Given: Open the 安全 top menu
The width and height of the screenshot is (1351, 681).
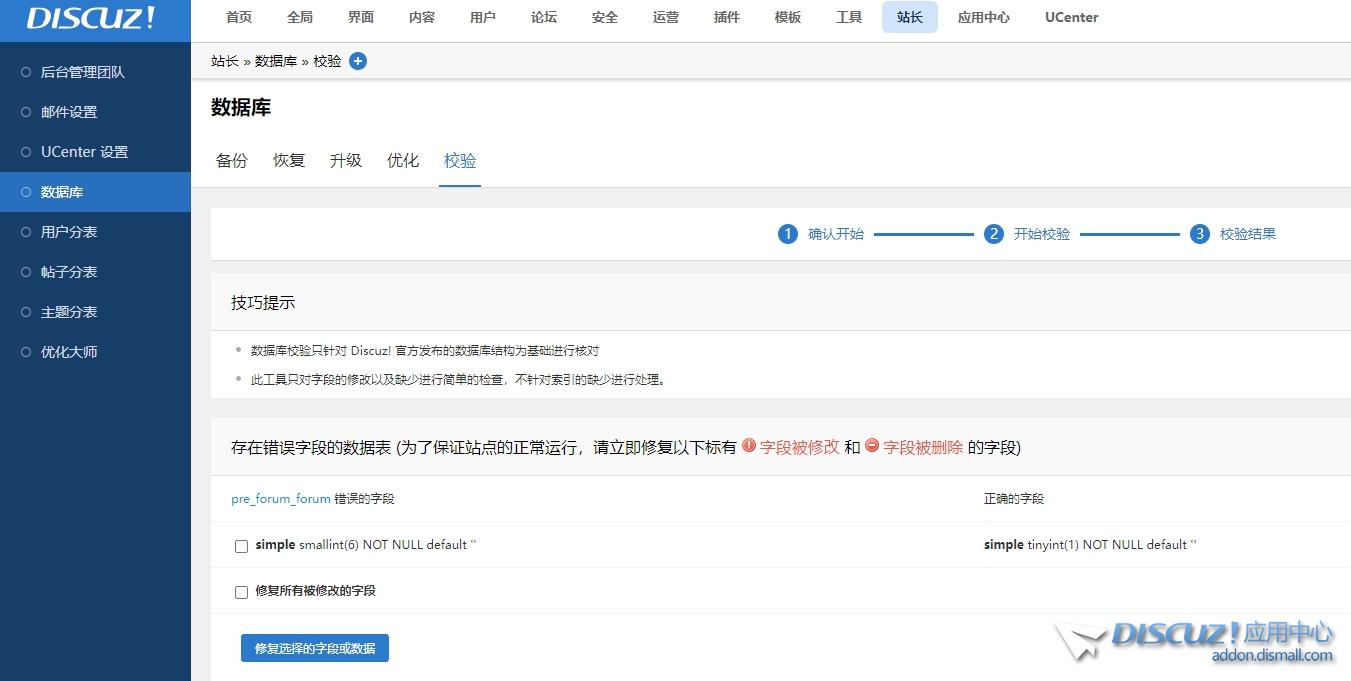Looking at the screenshot, I should [x=605, y=17].
